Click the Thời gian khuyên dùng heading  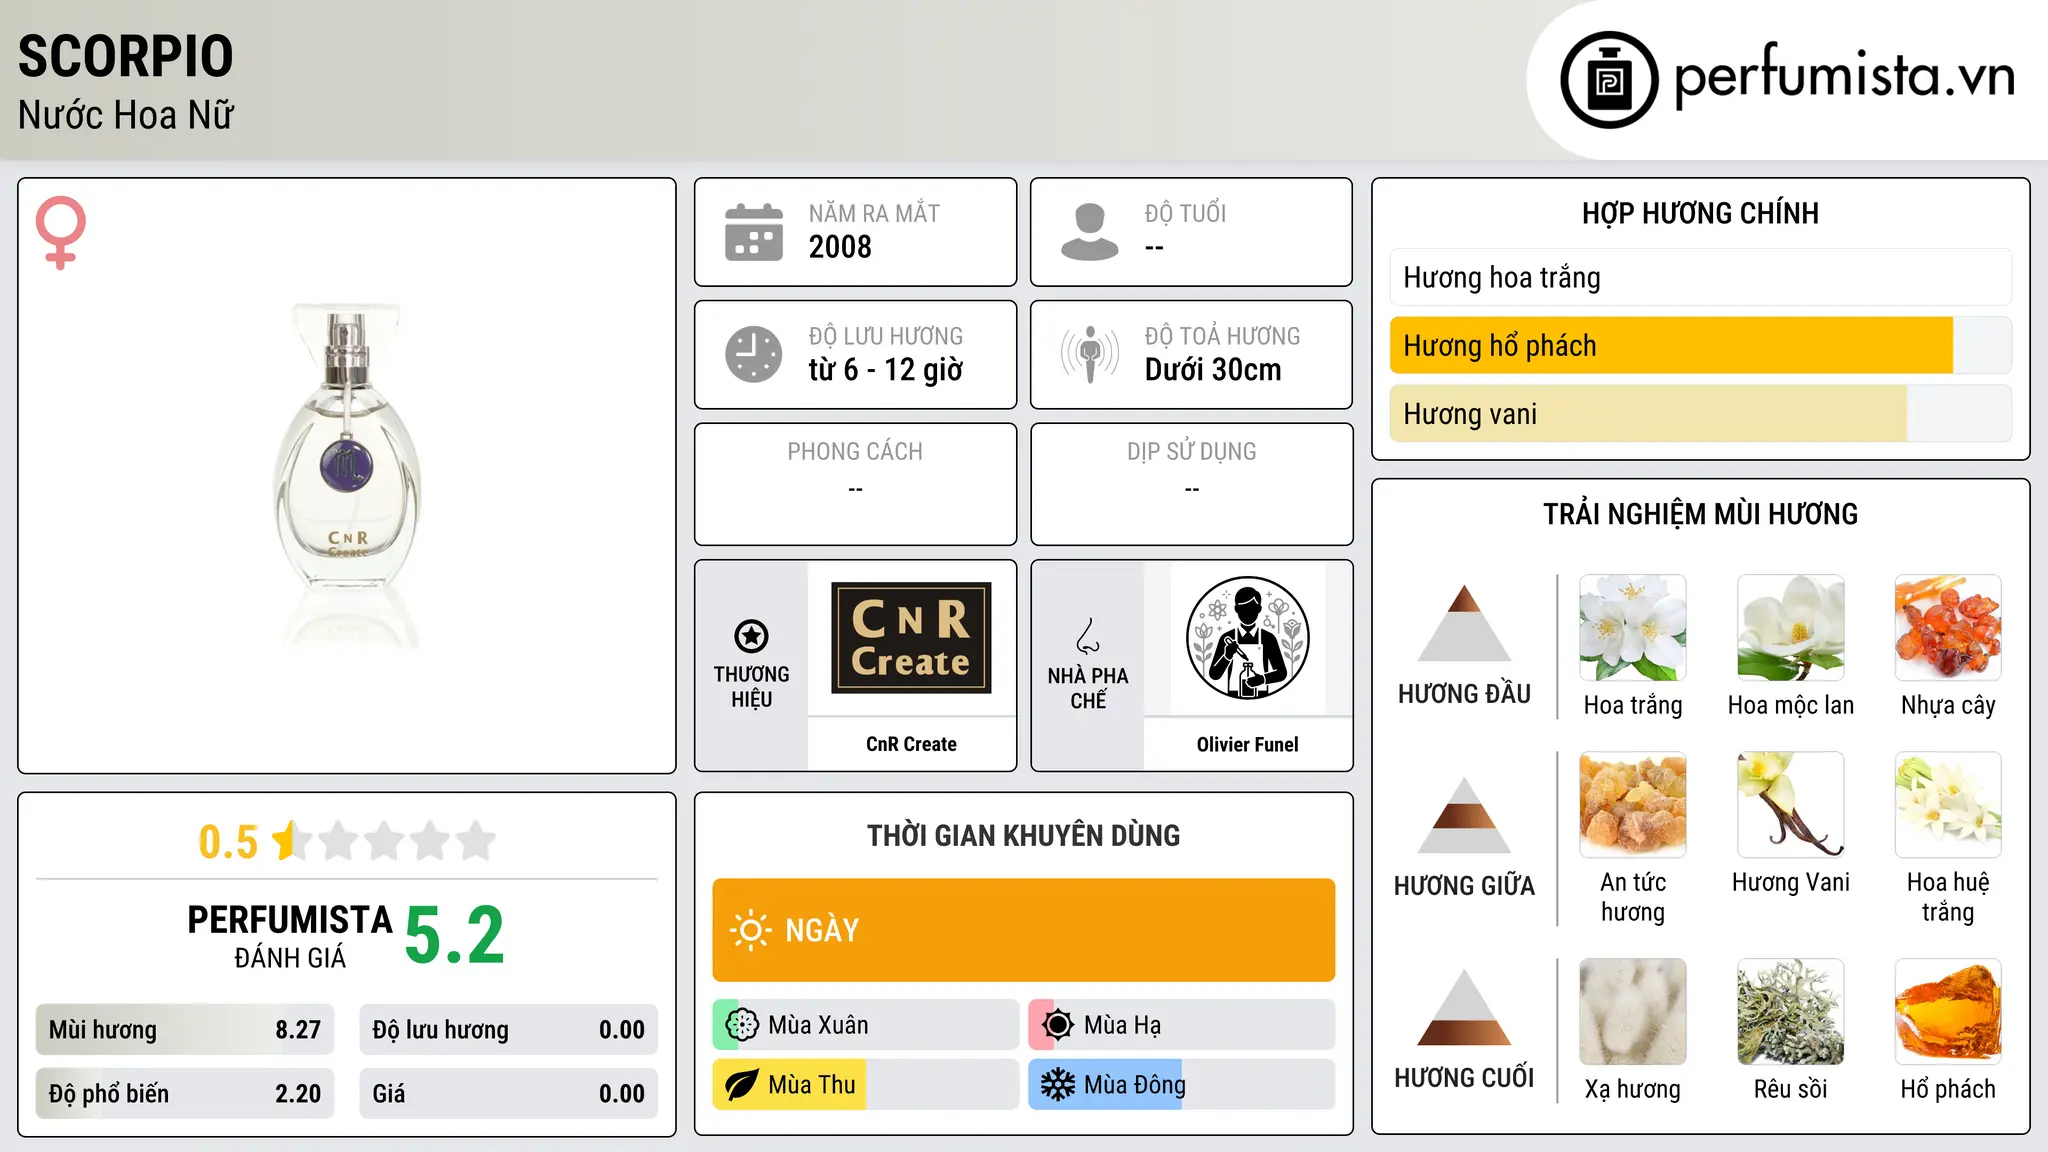(1024, 835)
